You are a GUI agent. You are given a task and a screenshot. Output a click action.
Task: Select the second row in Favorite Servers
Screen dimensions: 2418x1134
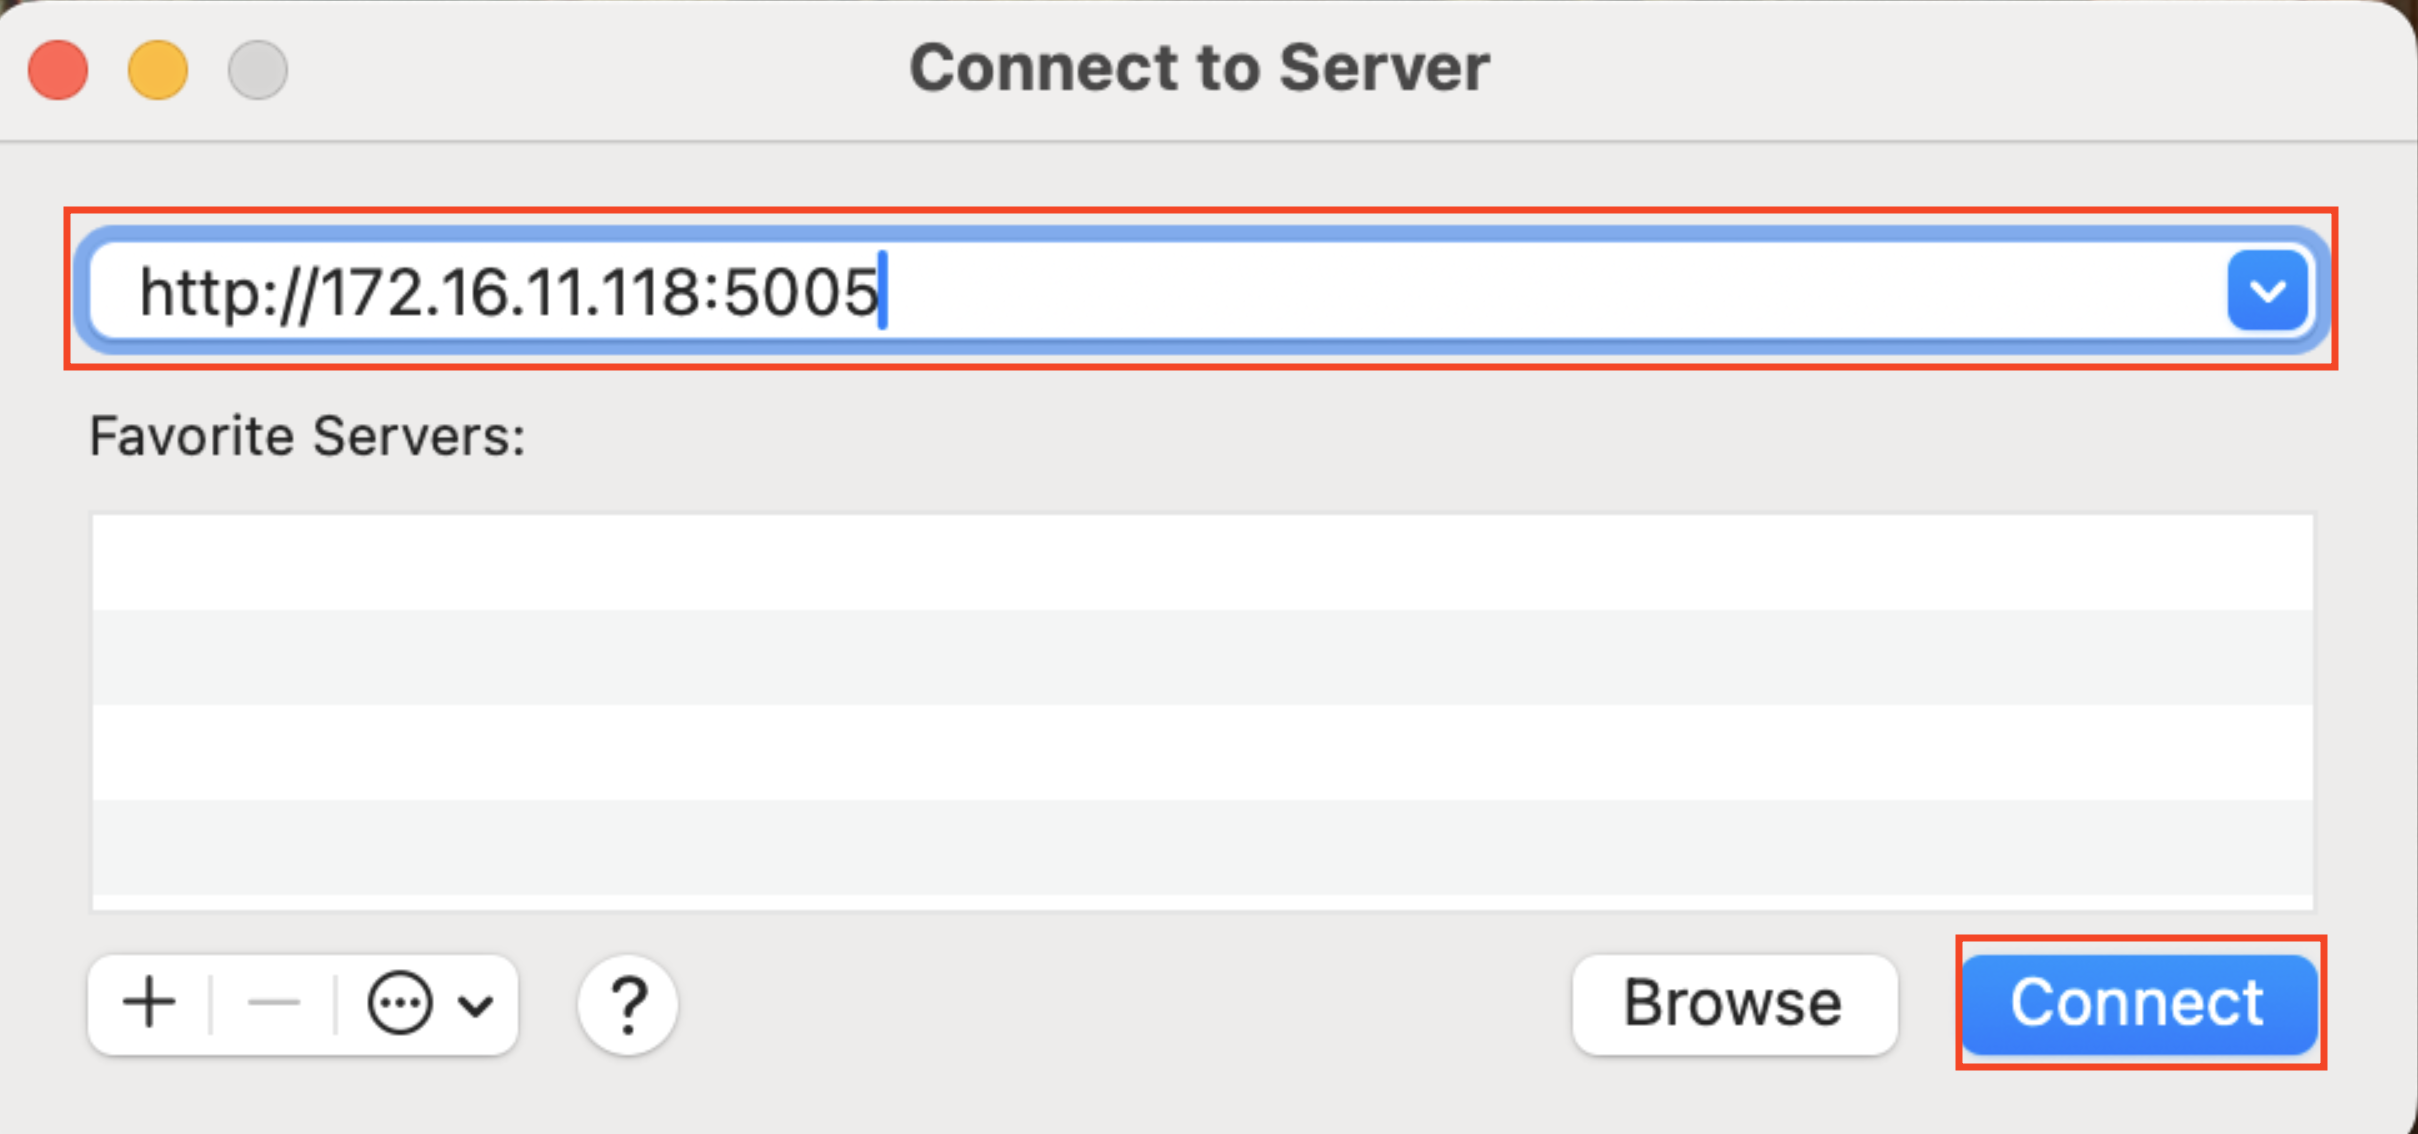click(1202, 657)
